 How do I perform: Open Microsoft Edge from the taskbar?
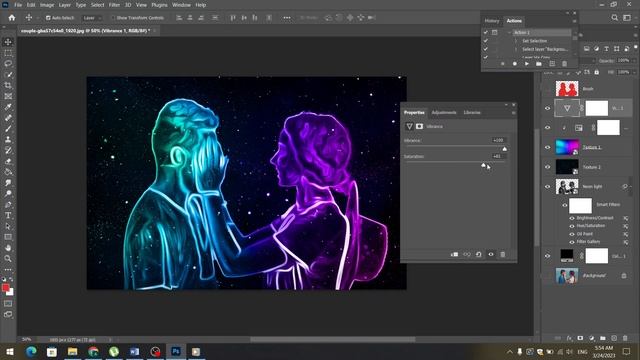click(x=31, y=351)
